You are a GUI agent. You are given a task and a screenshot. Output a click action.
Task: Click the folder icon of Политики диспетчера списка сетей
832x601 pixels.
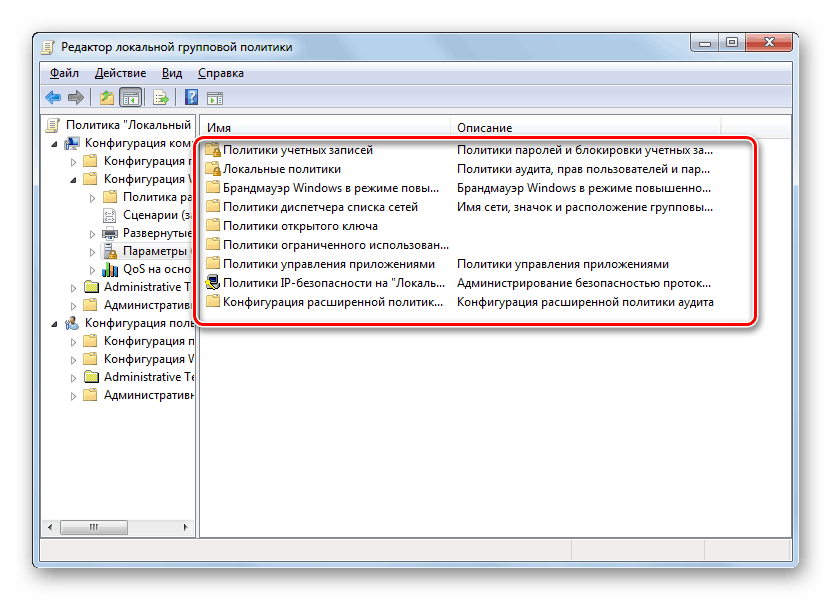(x=213, y=207)
